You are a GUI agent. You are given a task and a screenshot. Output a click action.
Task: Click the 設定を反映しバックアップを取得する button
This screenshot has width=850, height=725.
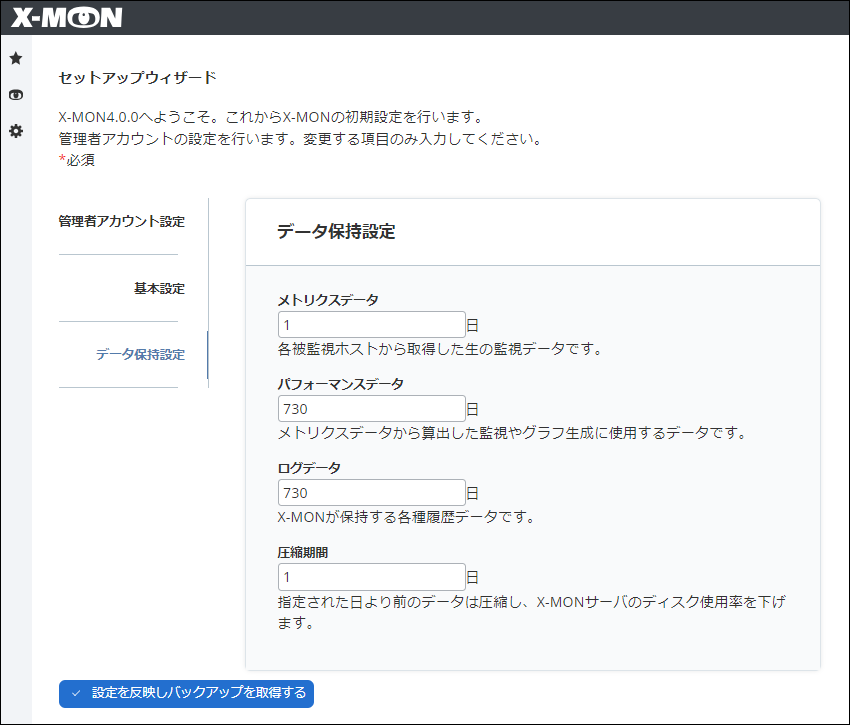[186, 694]
